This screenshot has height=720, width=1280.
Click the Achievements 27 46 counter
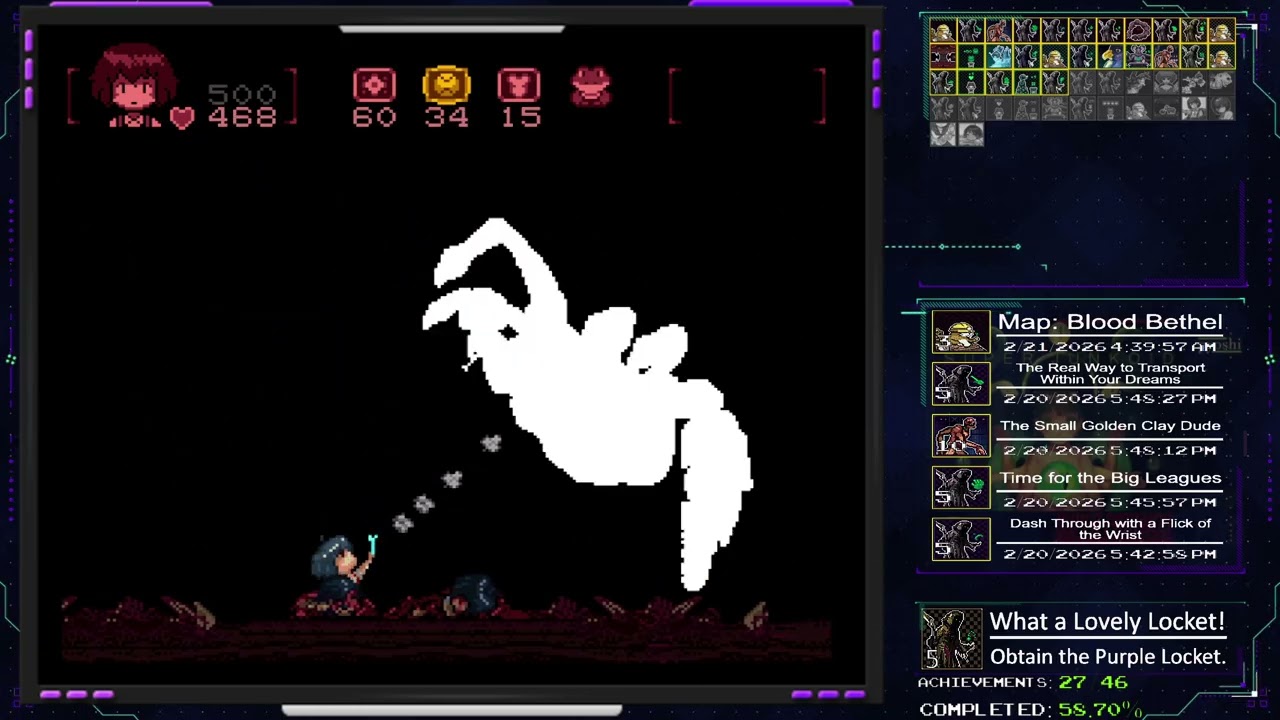1023,682
